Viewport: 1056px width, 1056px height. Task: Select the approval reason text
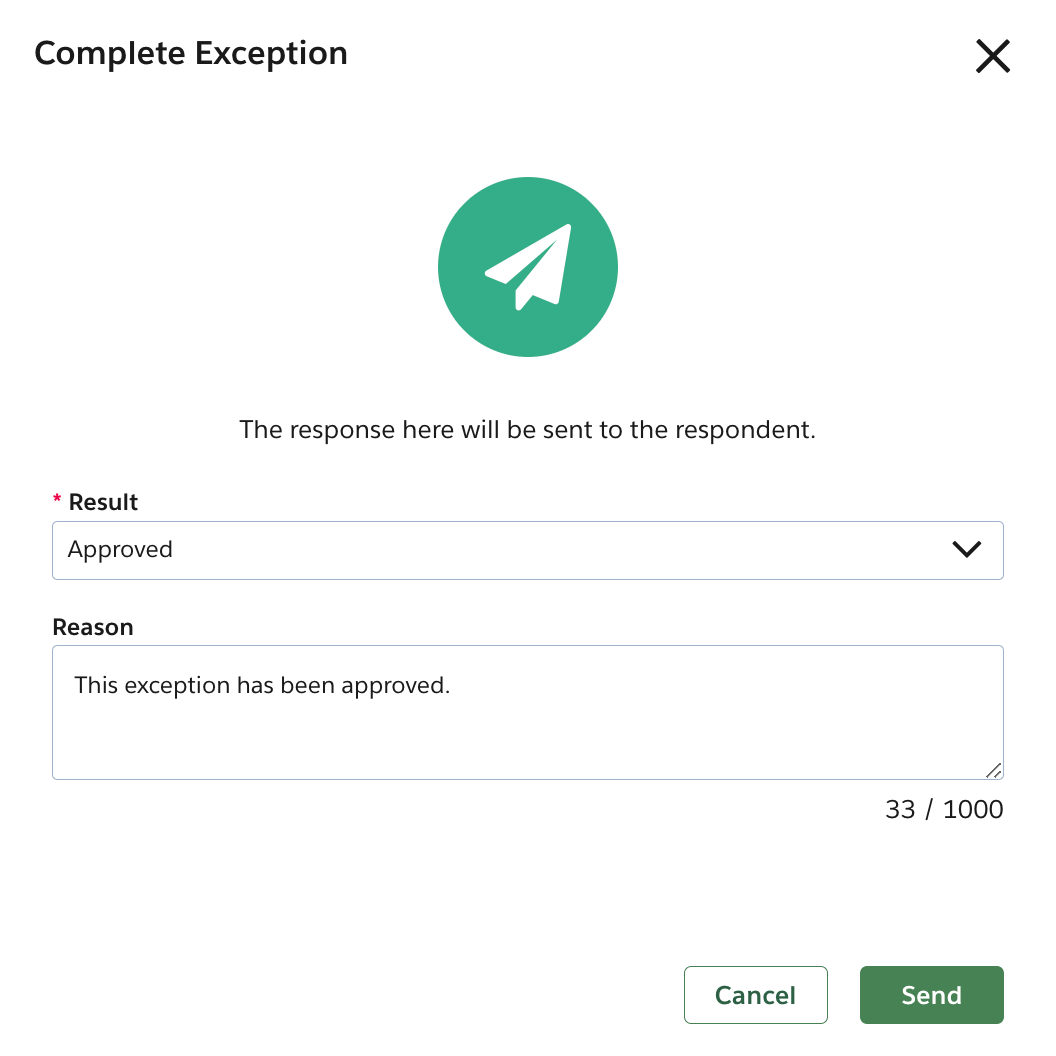(262, 685)
